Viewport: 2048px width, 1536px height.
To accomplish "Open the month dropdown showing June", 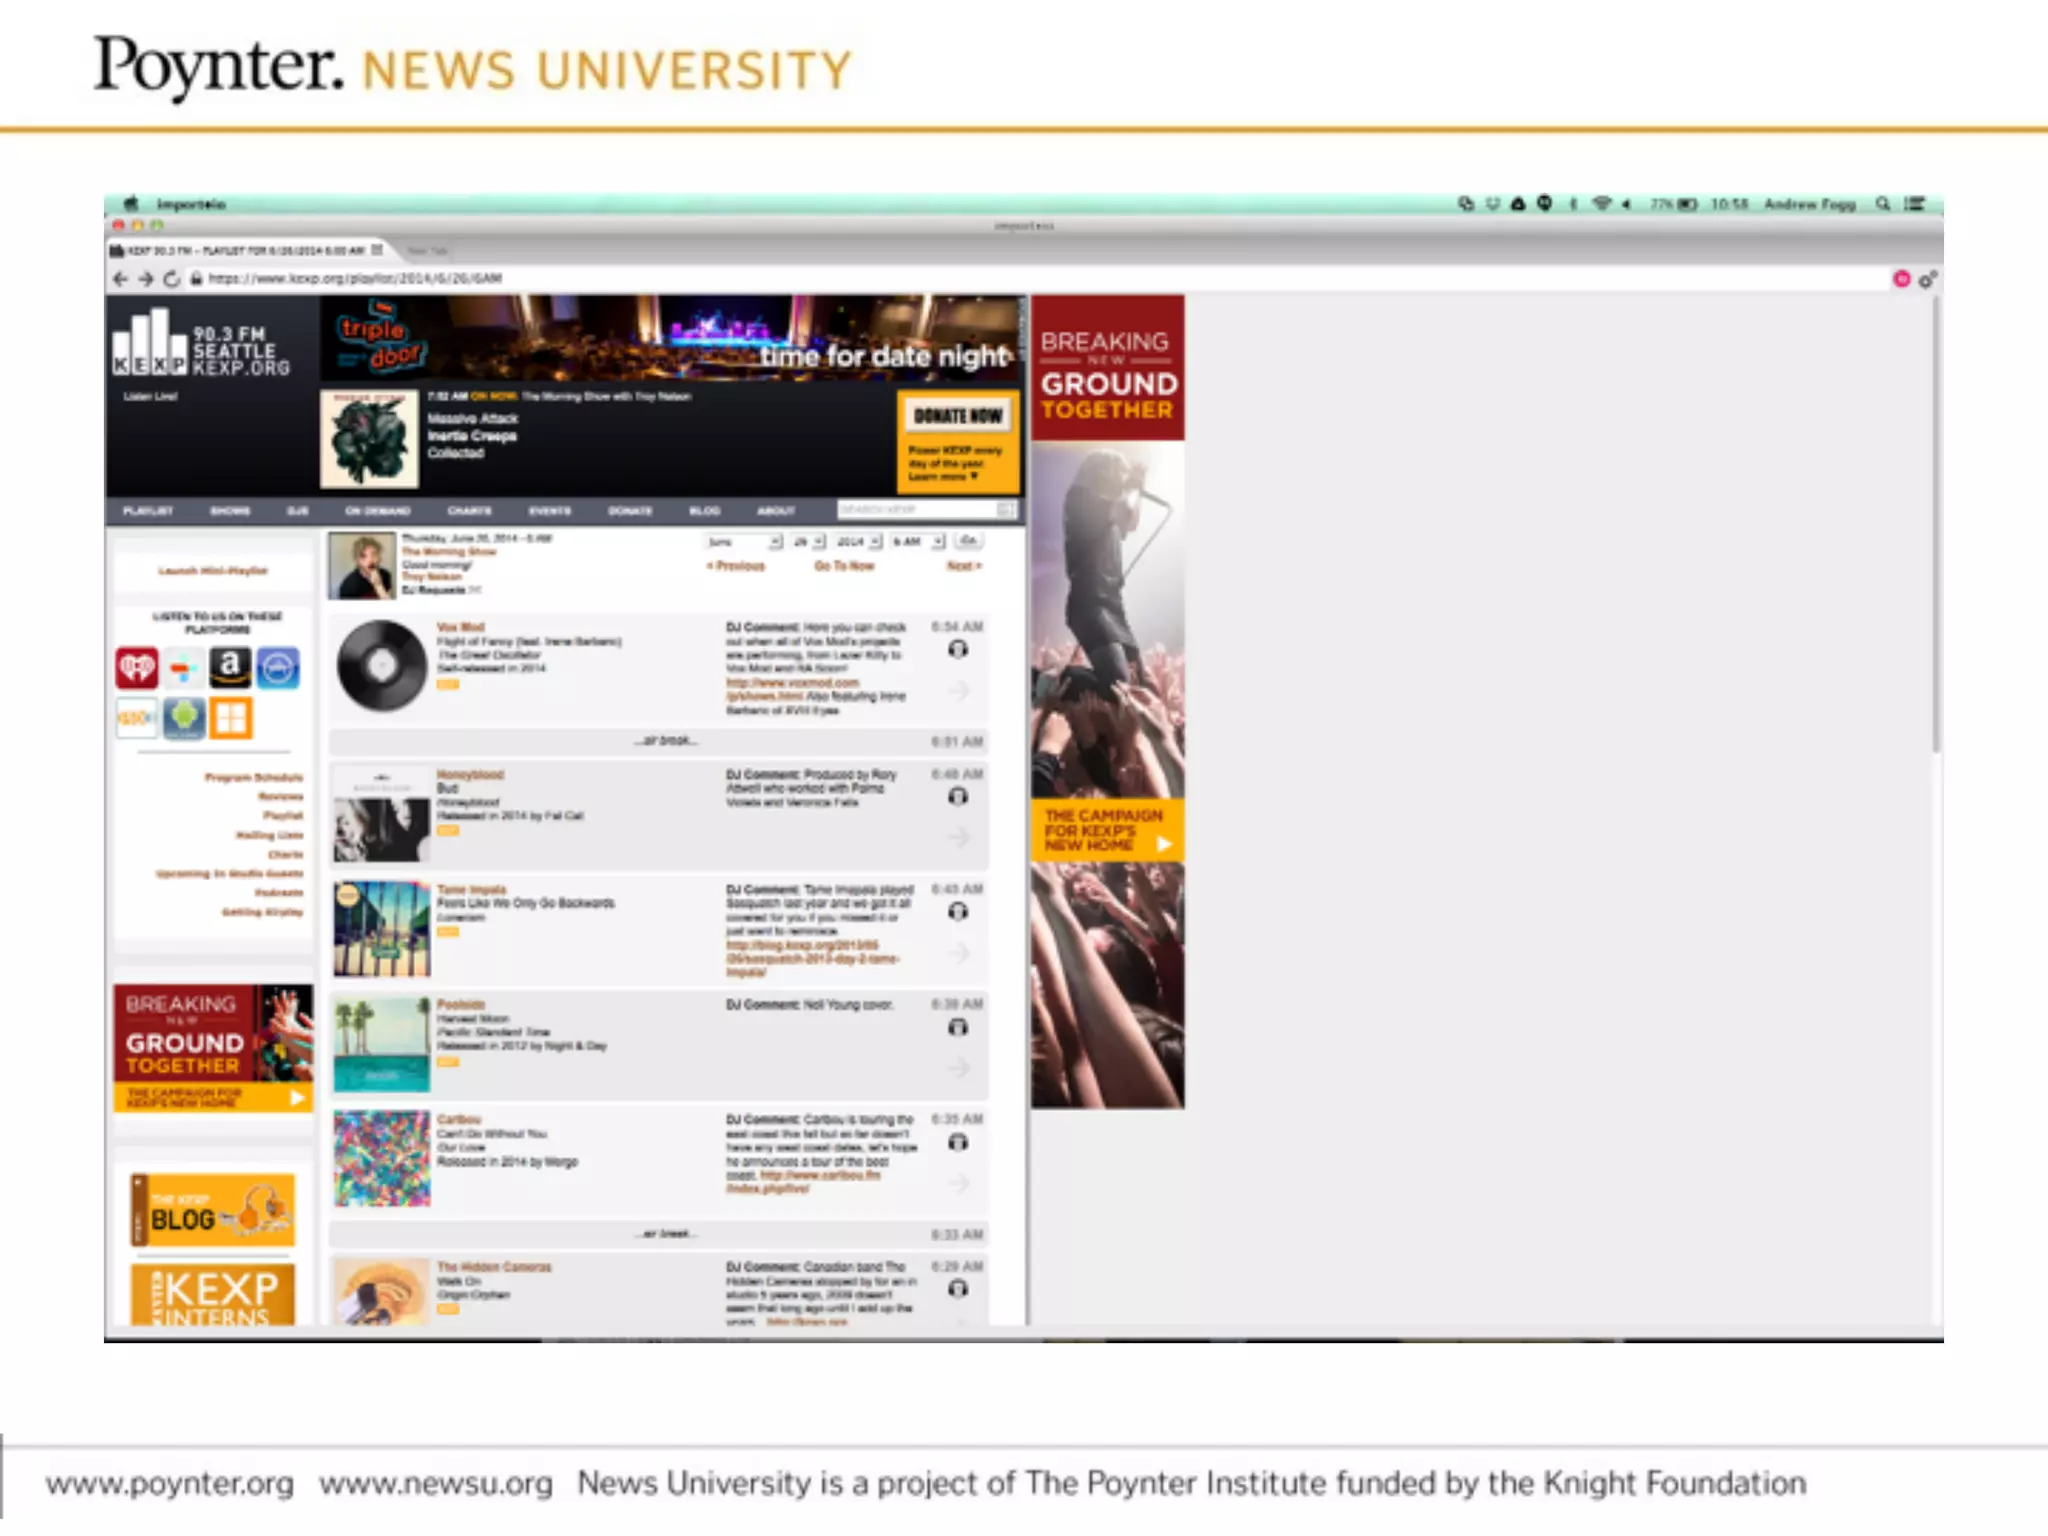I will click(744, 541).
